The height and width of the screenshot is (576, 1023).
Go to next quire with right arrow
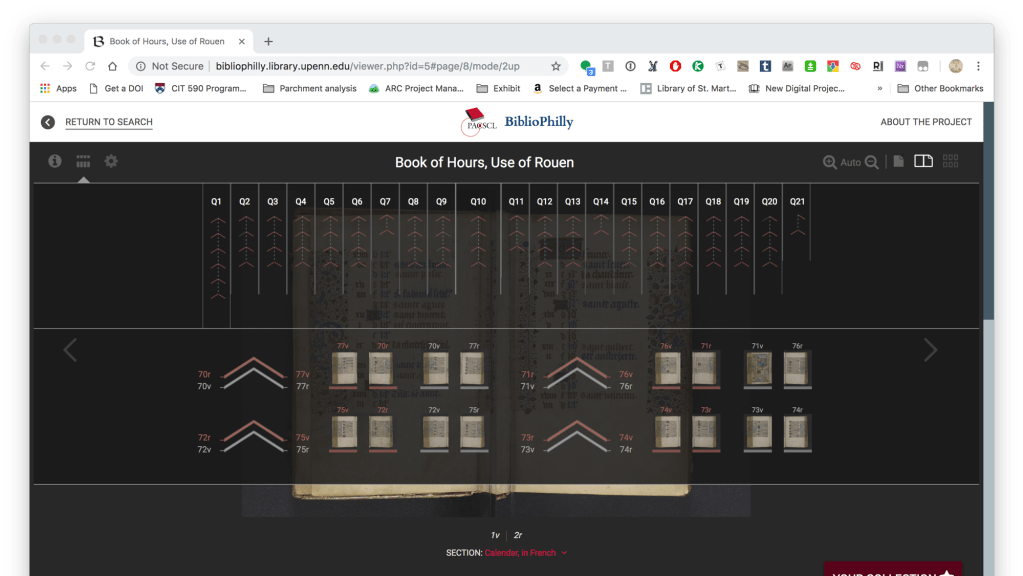pos(930,350)
